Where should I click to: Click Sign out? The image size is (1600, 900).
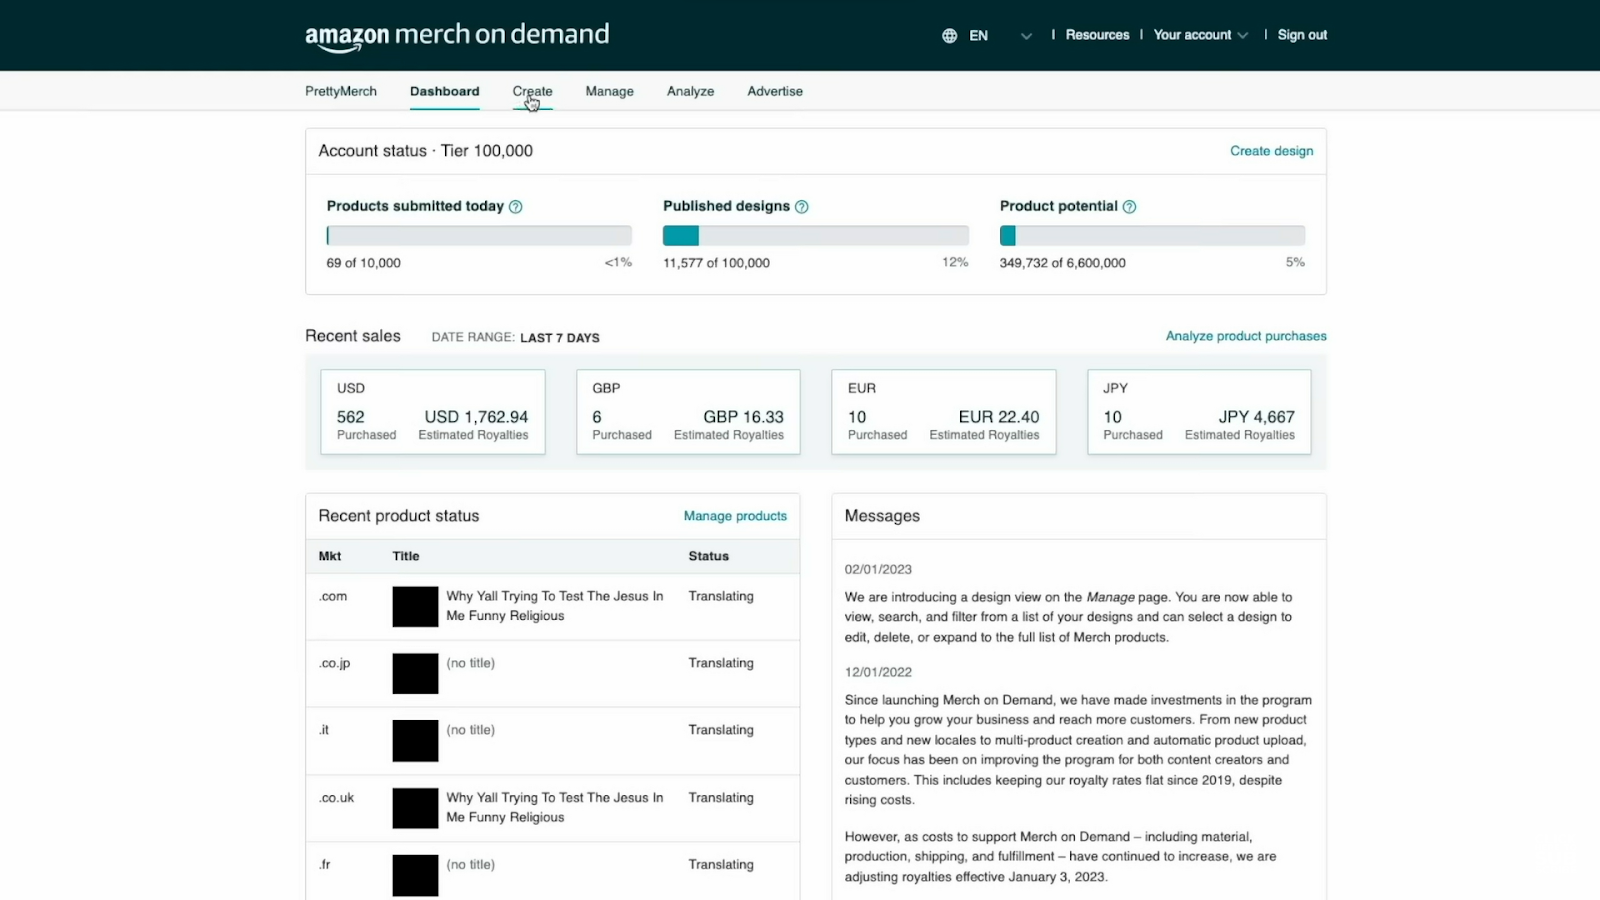tap(1302, 35)
